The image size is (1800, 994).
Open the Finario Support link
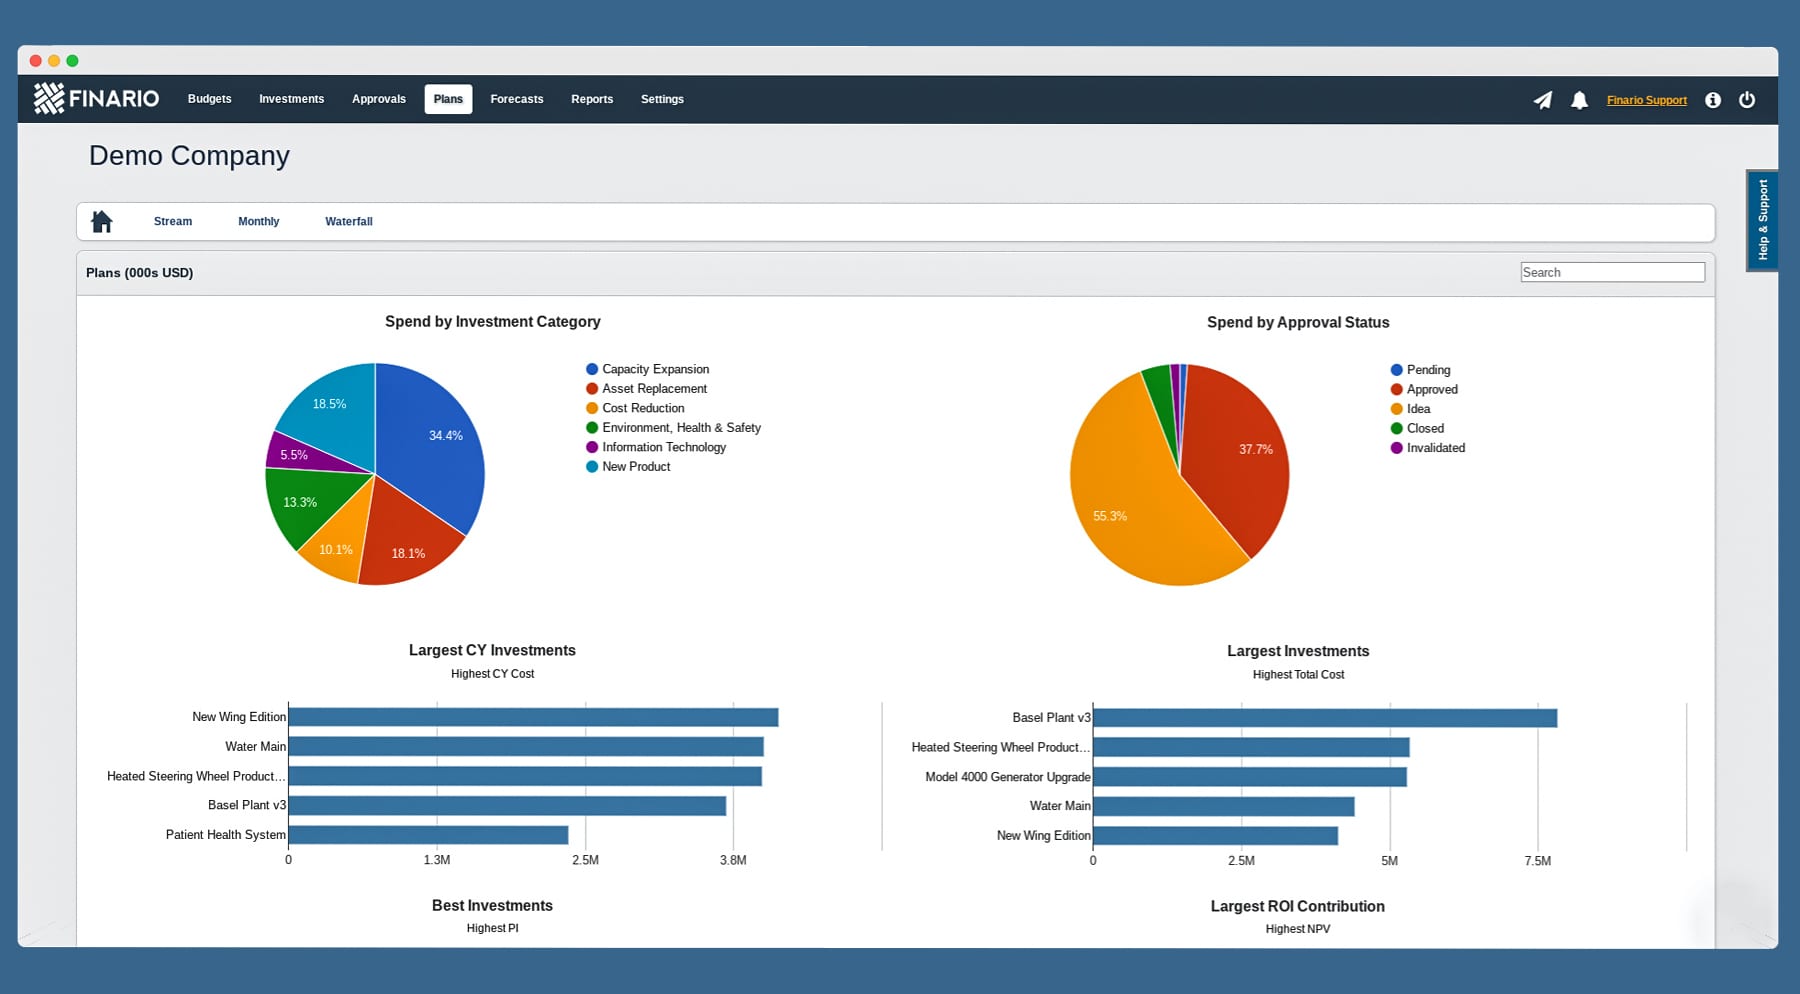[x=1646, y=100]
